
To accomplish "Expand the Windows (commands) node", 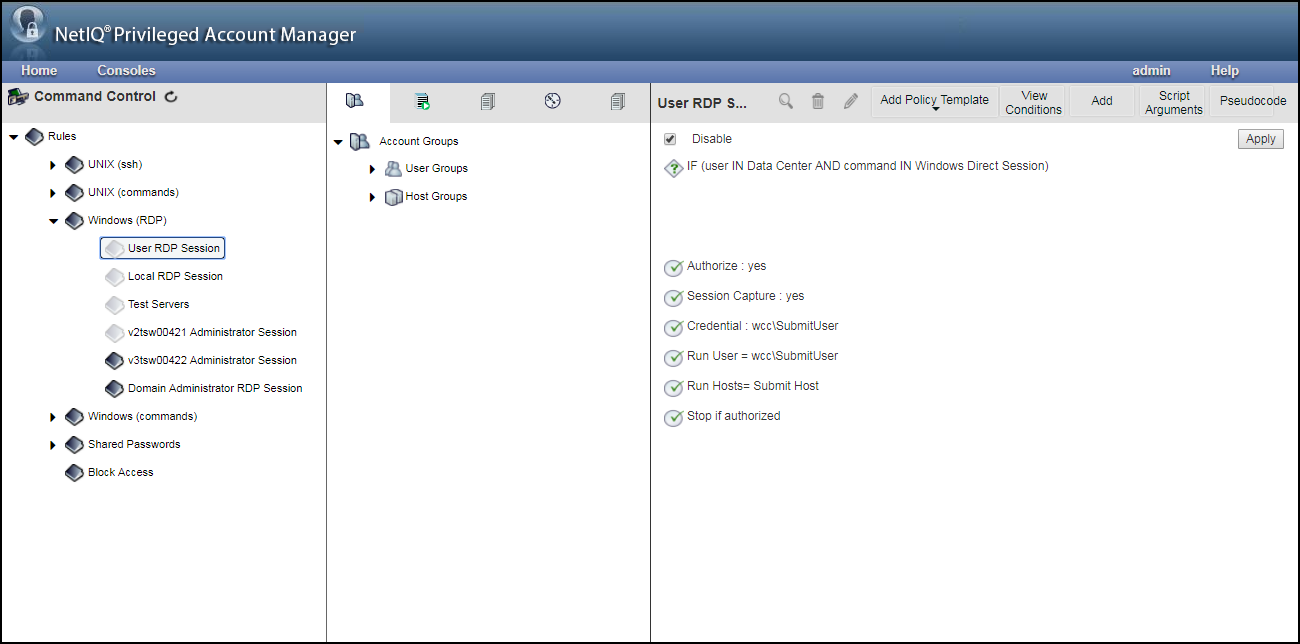I will tap(53, 416).
